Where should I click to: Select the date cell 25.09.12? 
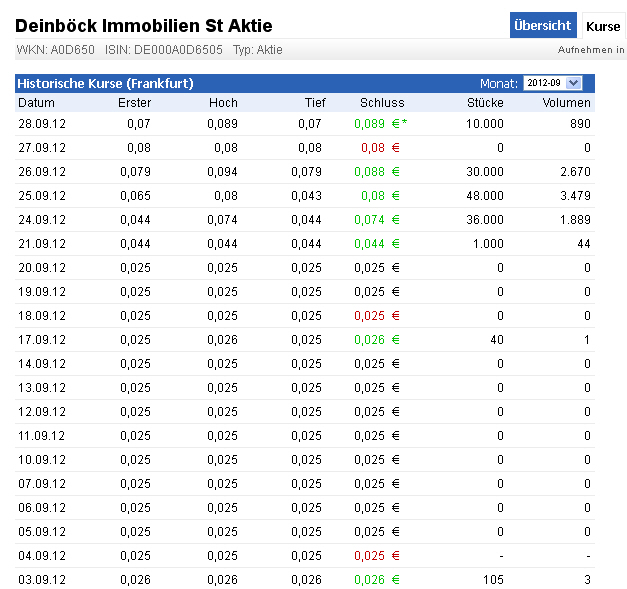point(42,196)
